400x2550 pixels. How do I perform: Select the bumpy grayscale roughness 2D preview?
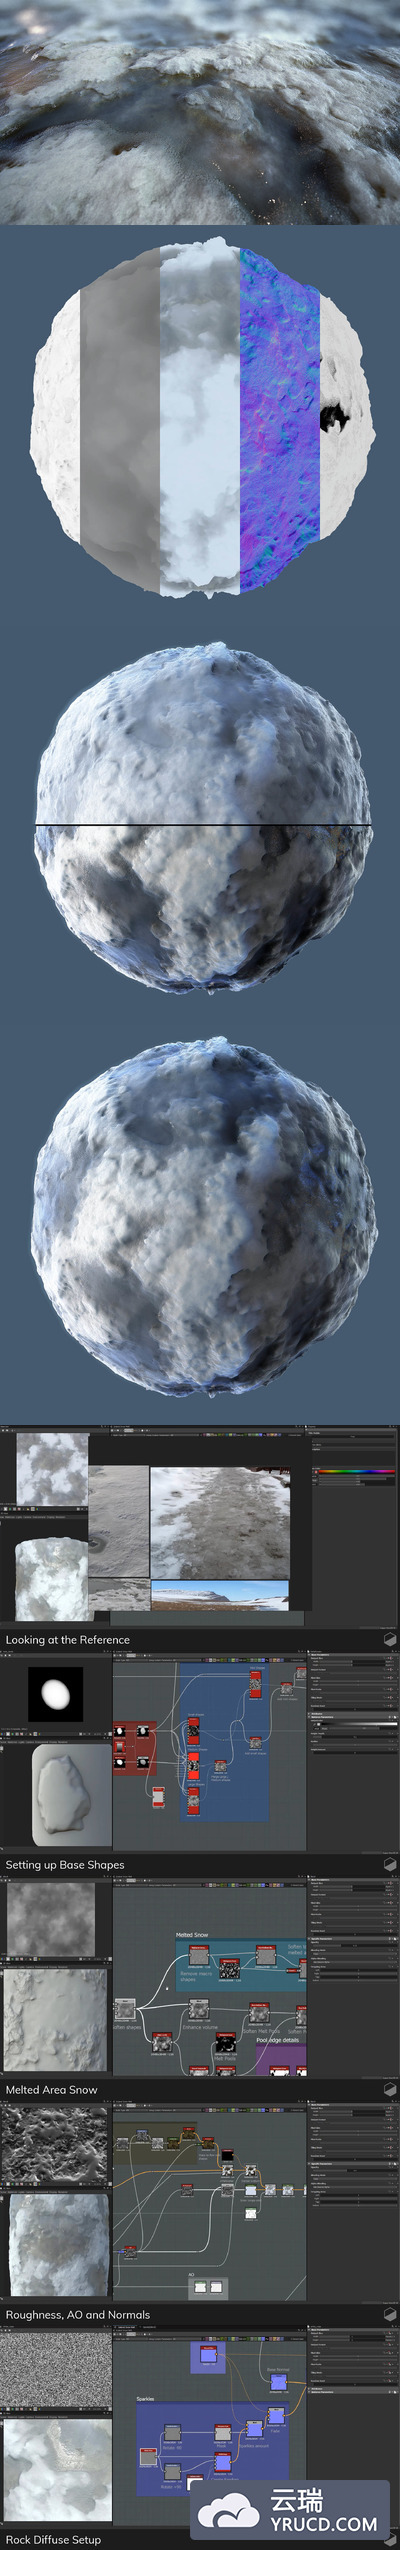point(55,2145)
